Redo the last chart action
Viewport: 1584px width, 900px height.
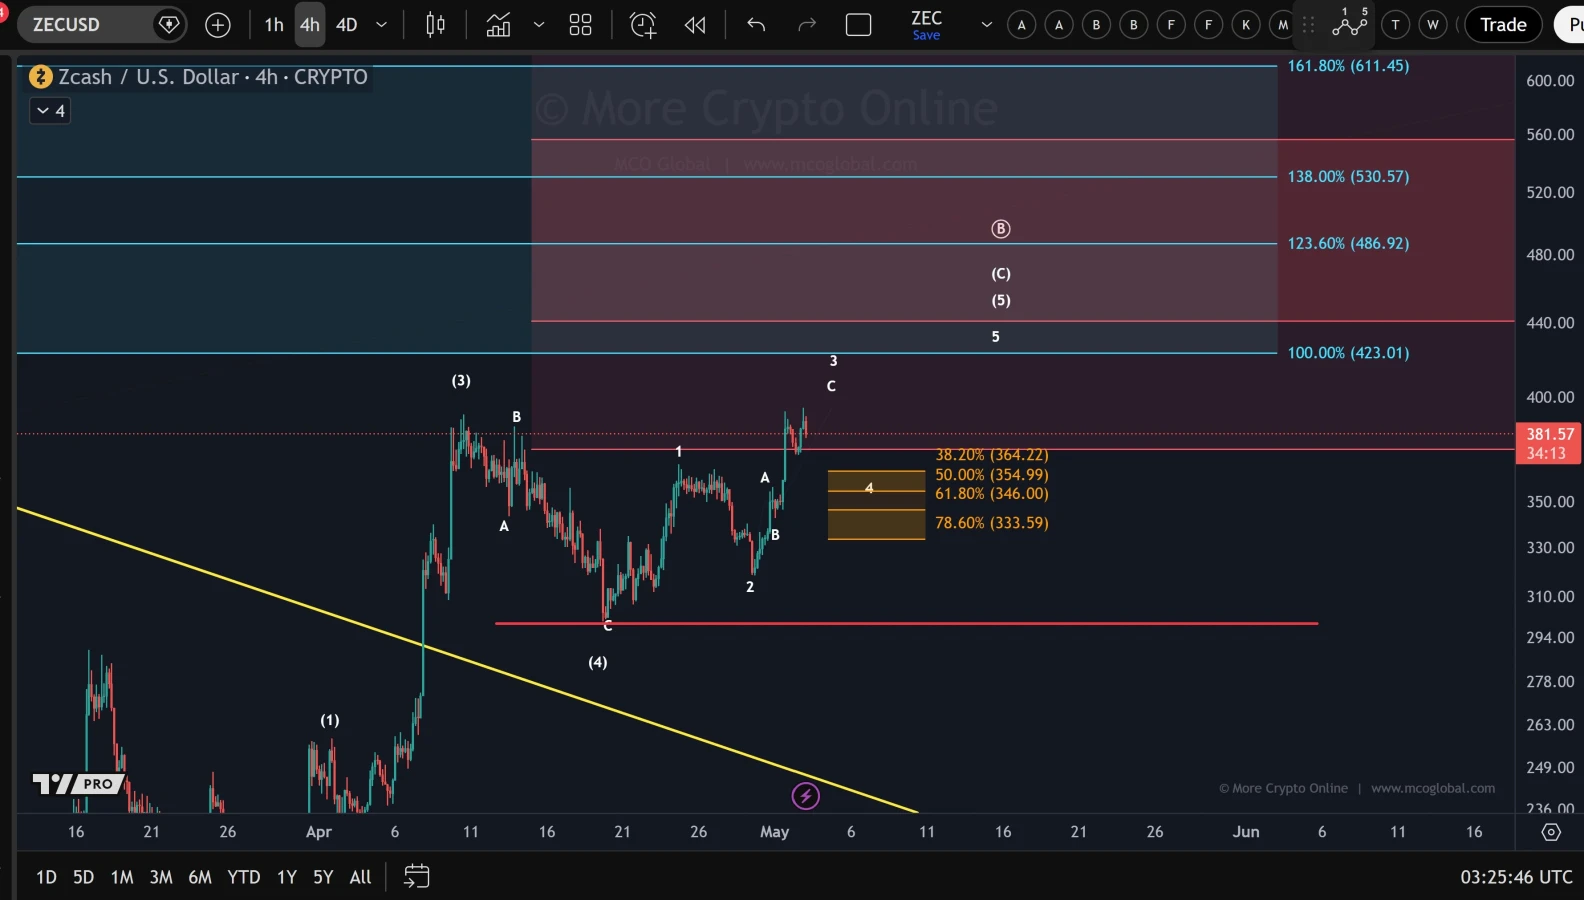click(807, 25)
